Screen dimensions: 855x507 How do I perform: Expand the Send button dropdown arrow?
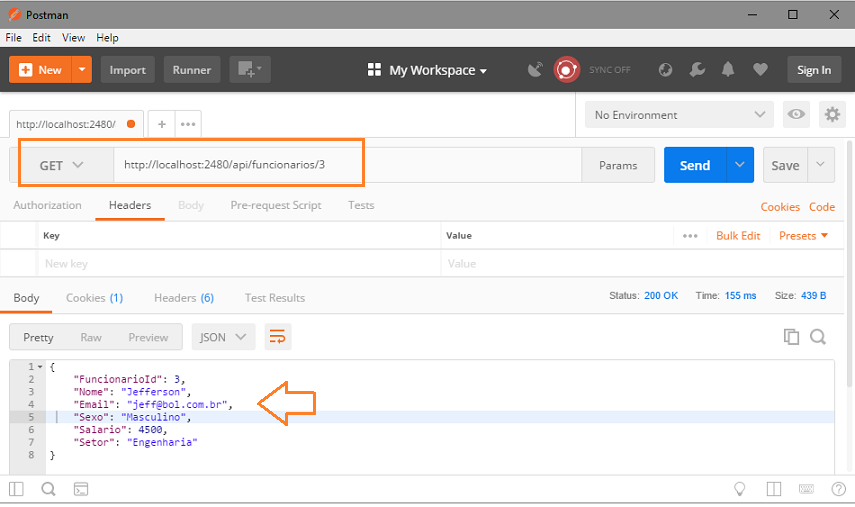[740, 165]
